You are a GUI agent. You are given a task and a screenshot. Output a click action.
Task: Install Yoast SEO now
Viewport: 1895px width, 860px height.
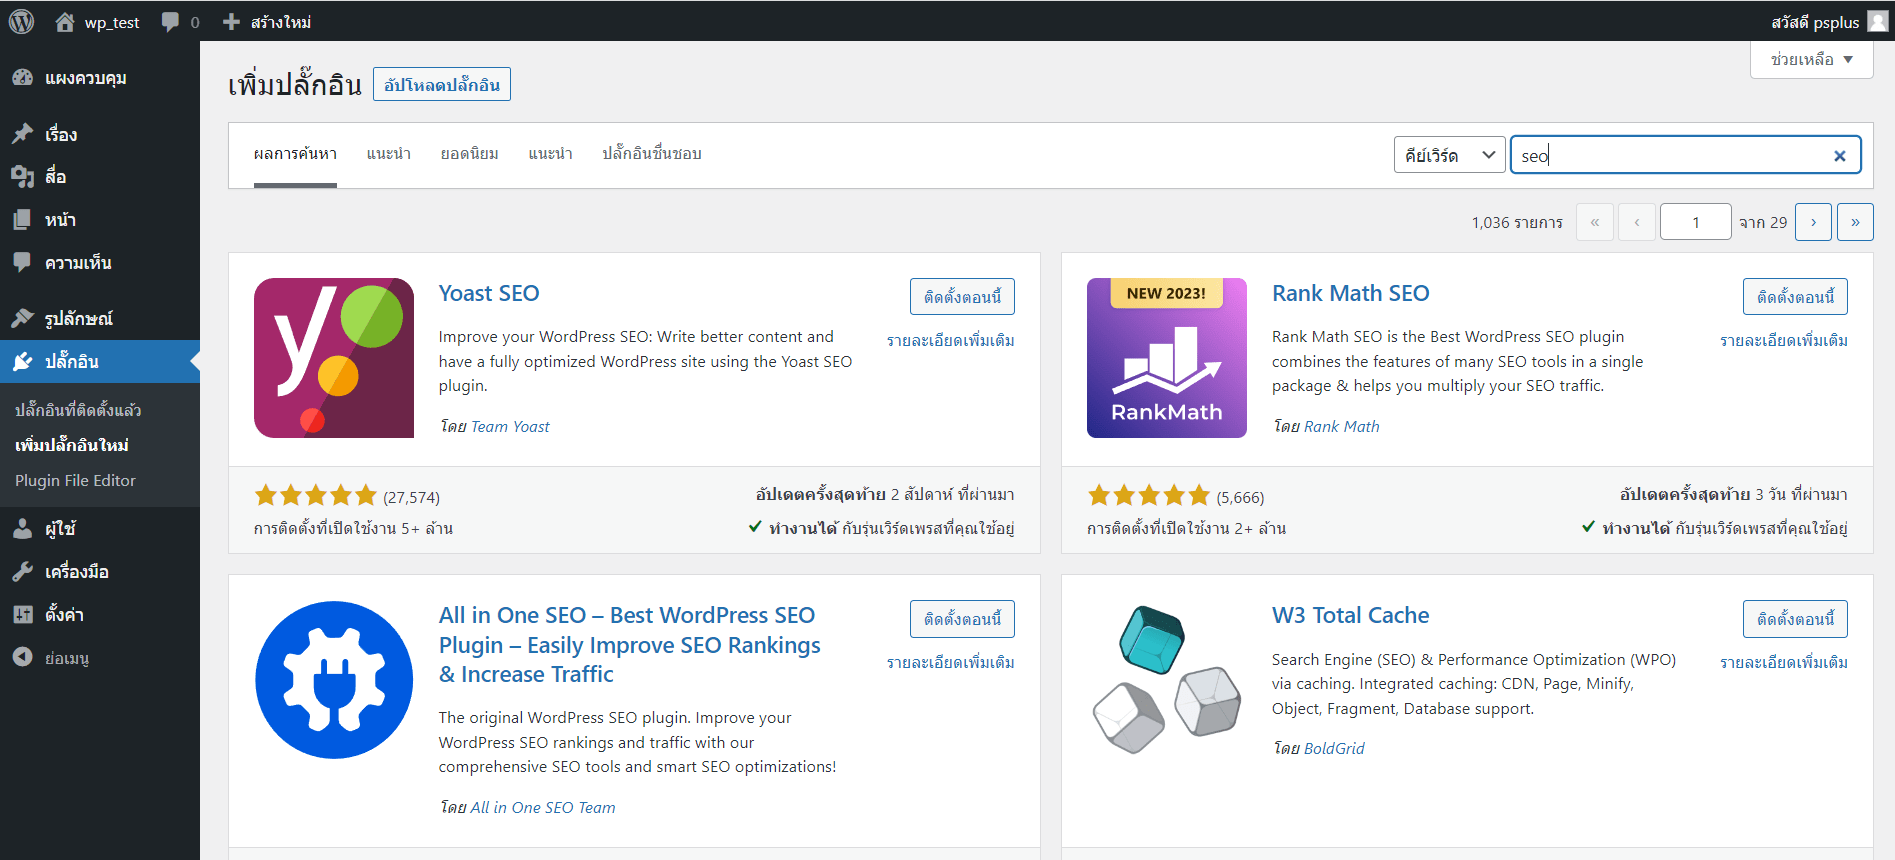coord(962,297)
